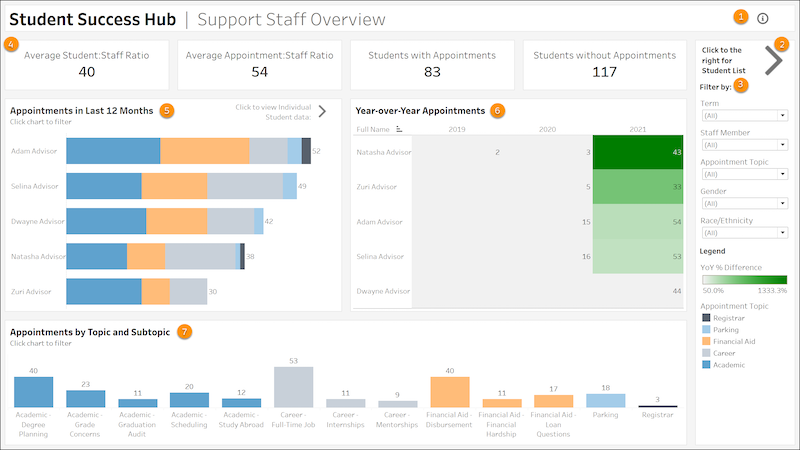
Task: Click orange marker 7 beside Topic and Subtopic
Action: click(x=184, y=331)
